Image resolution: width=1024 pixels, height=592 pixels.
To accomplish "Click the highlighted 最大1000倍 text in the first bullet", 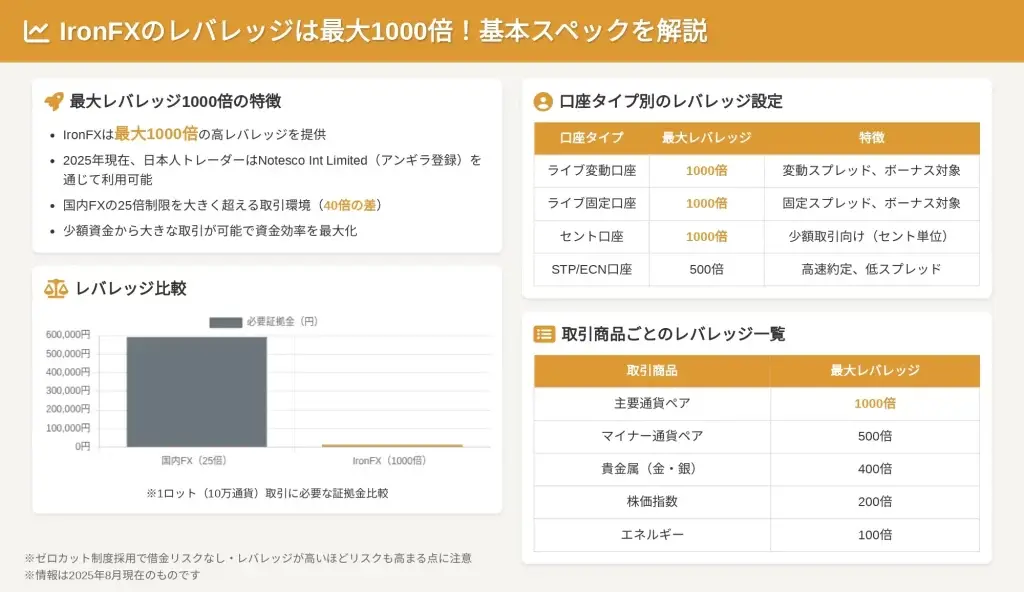I will point(156,134).
